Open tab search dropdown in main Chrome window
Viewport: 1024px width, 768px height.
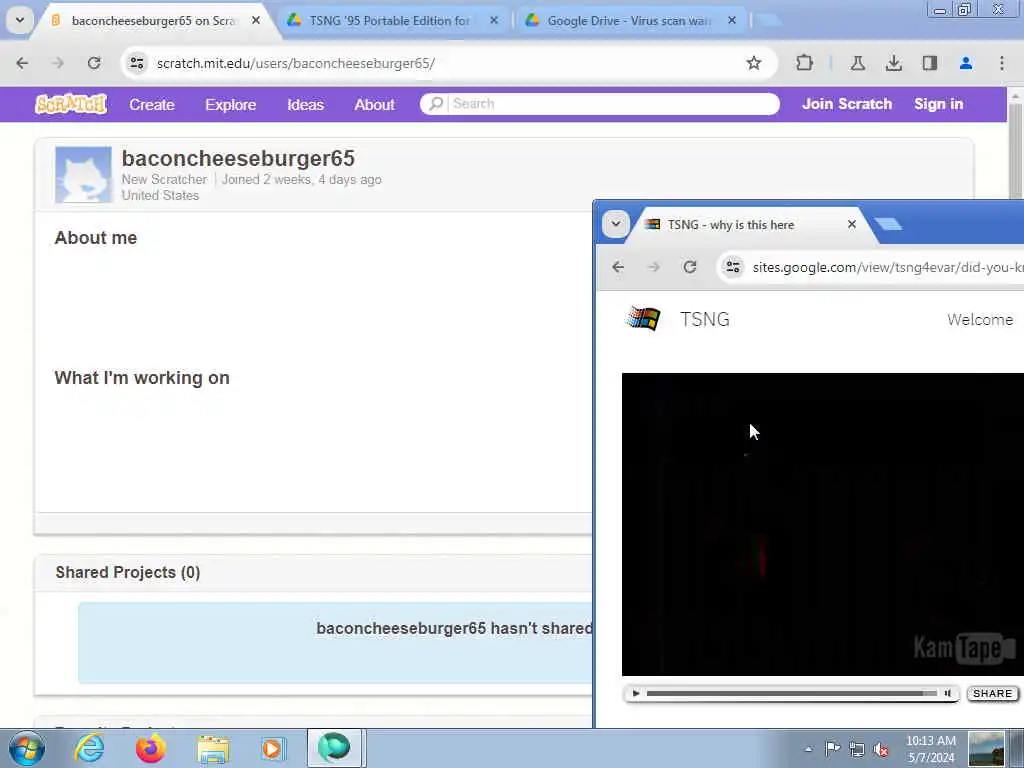click(20, 20)
